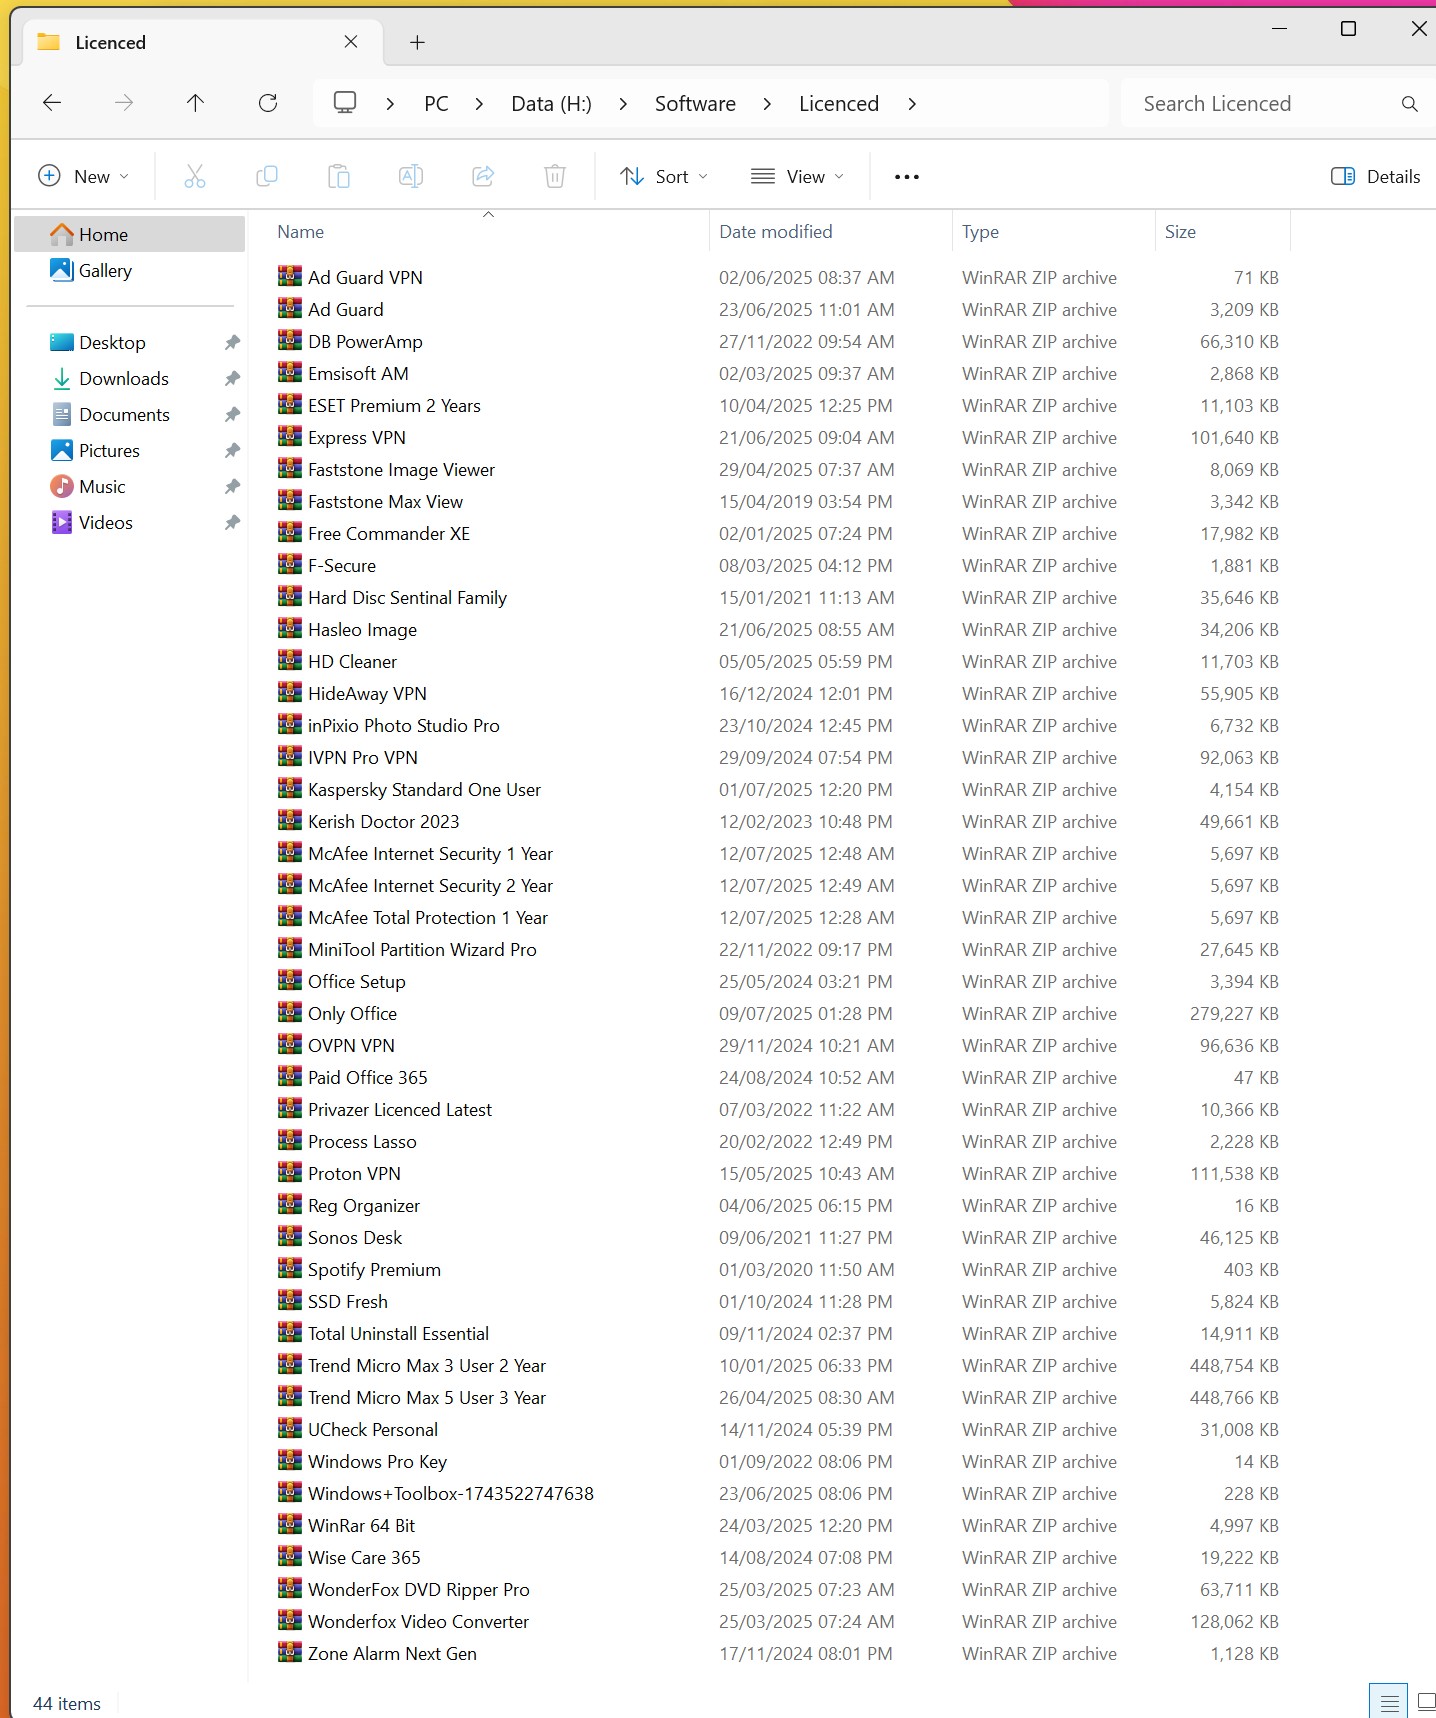Click the Rename icon in toolbar
The width and height of the screenshot is (1436, 1718).
411,177
